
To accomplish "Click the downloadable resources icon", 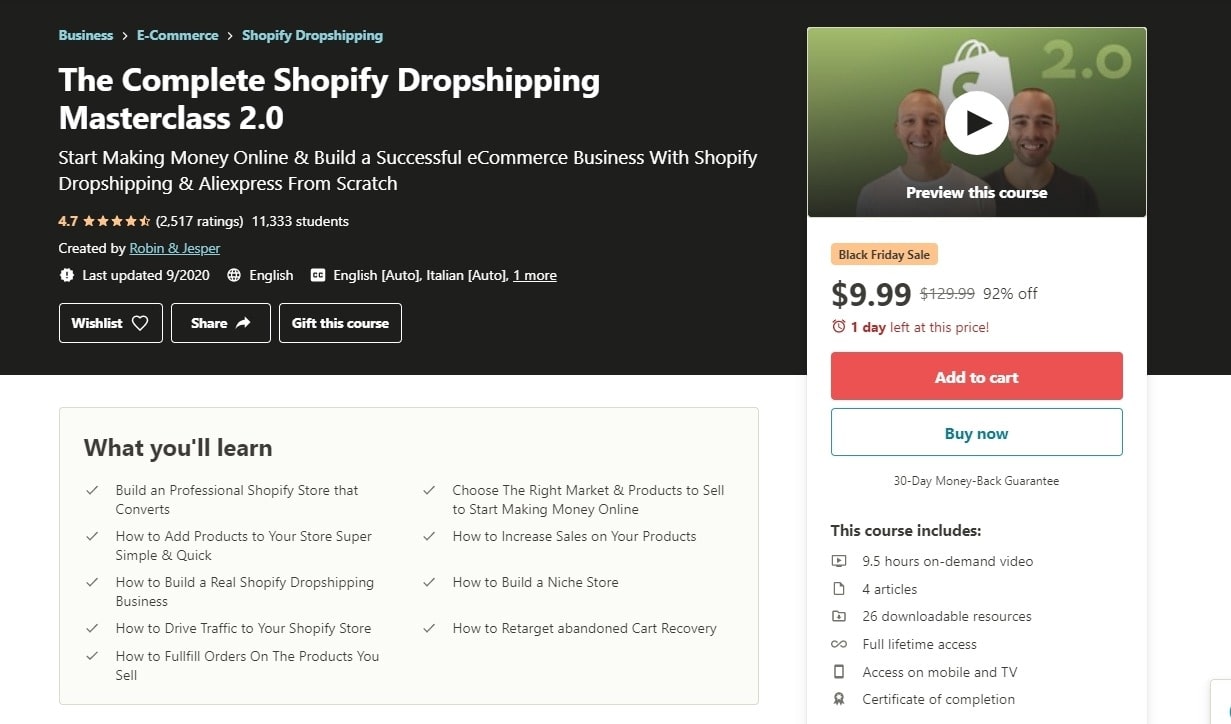I will pyautogui.click(x=839, y=616).
